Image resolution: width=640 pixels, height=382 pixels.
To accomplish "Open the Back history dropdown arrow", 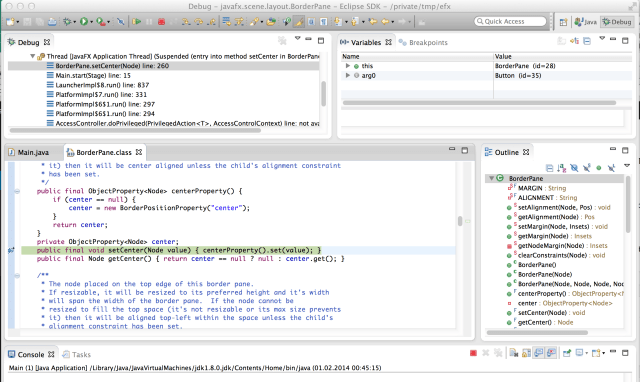I will [393, 22].
